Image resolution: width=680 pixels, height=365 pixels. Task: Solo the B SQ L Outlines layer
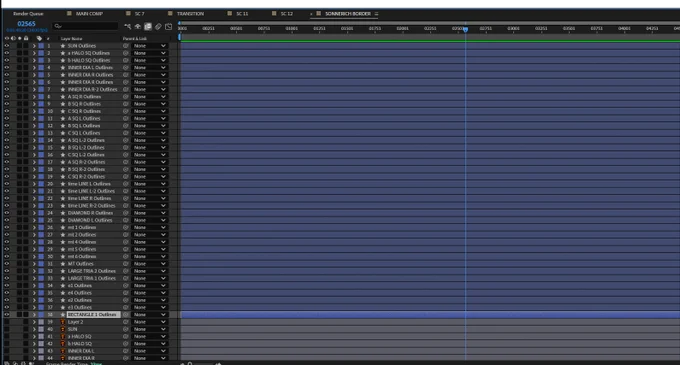[x=20, y=125]
